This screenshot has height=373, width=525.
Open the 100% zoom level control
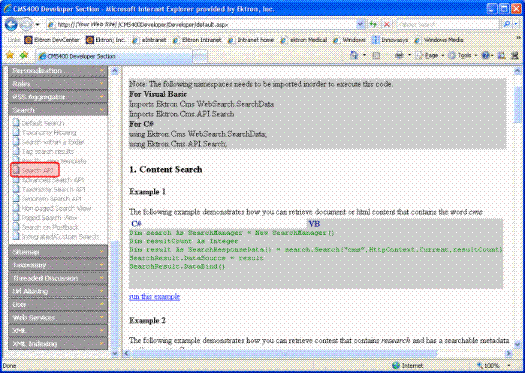[493, 366]
